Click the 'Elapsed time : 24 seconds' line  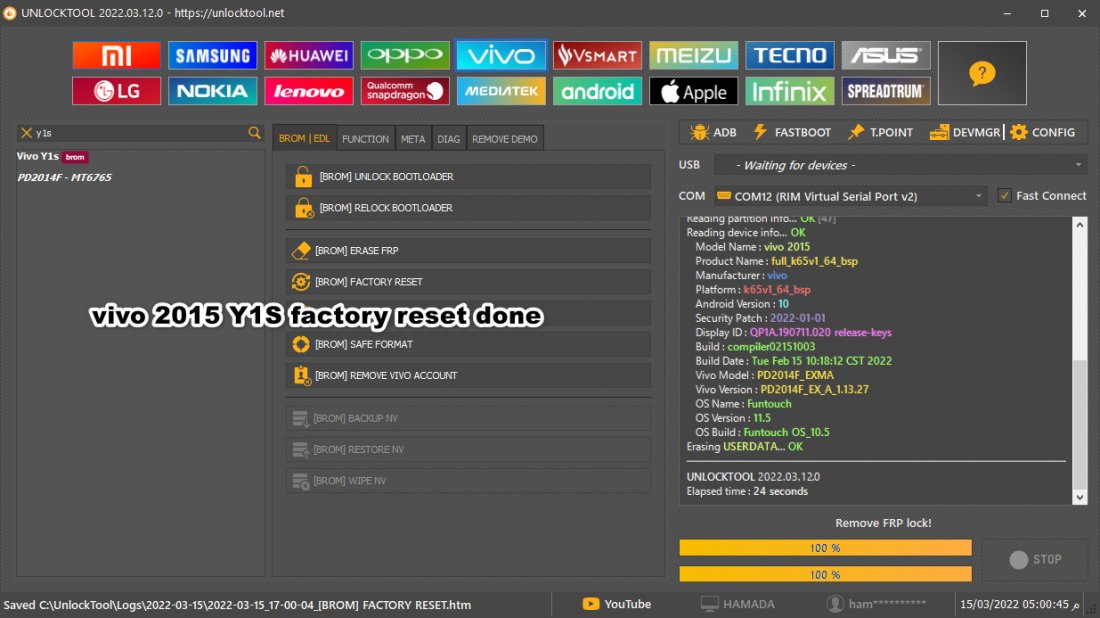click(x=747, y=491)
